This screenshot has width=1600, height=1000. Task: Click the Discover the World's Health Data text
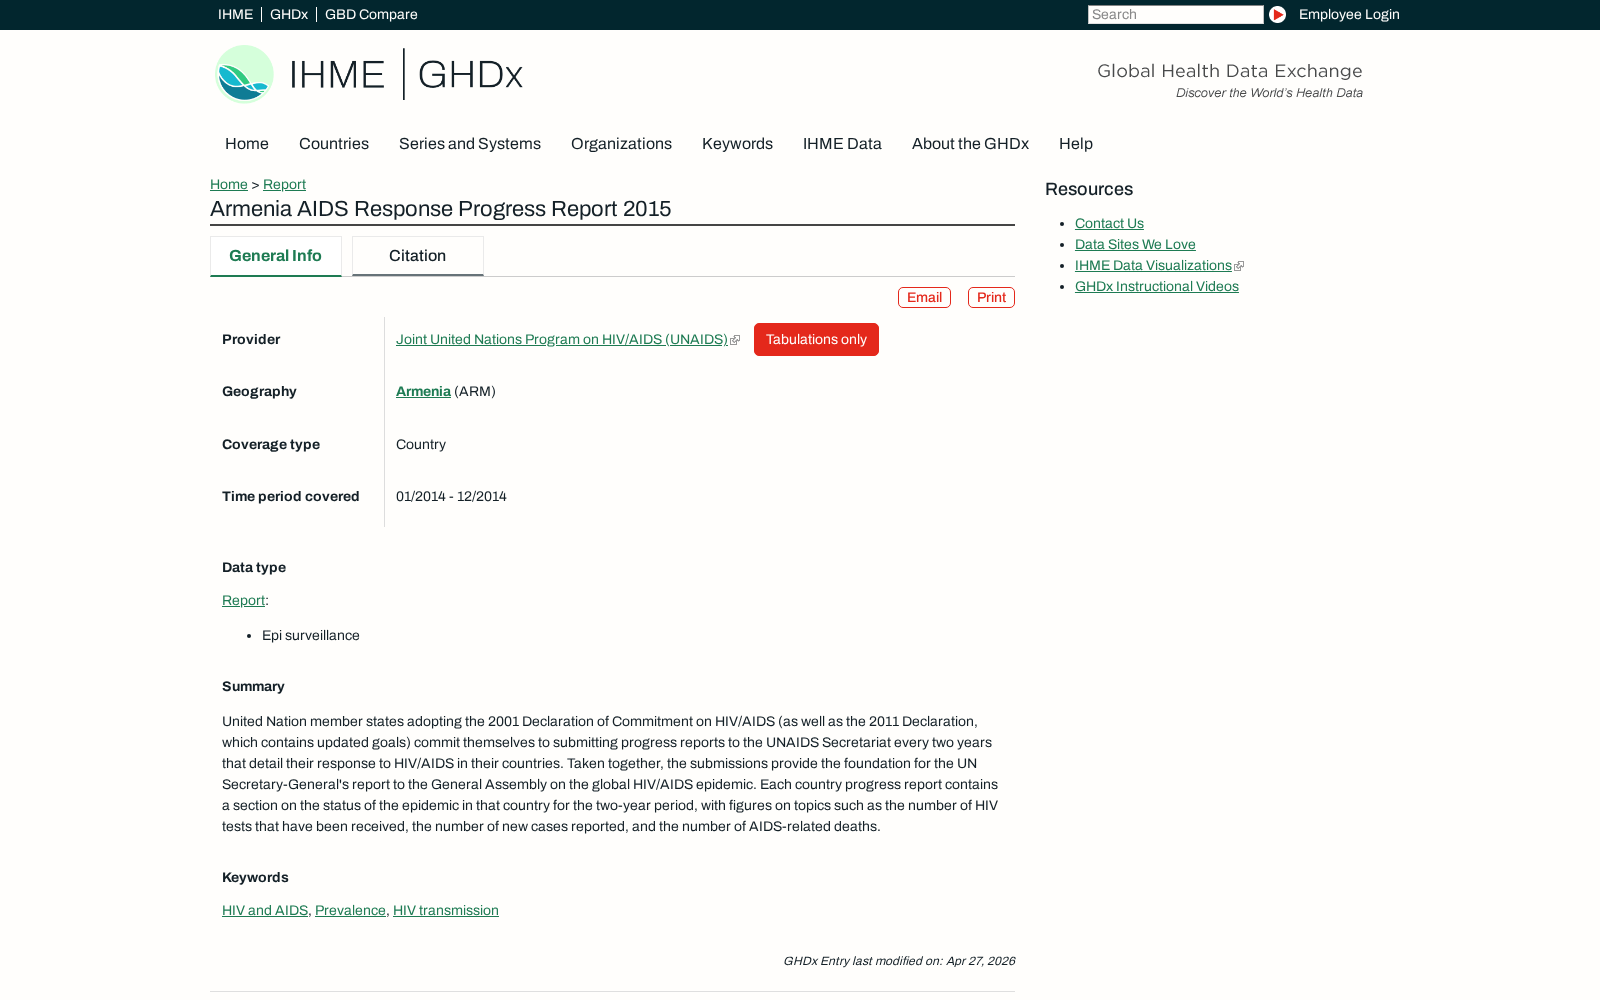(x=1269, y=93)
